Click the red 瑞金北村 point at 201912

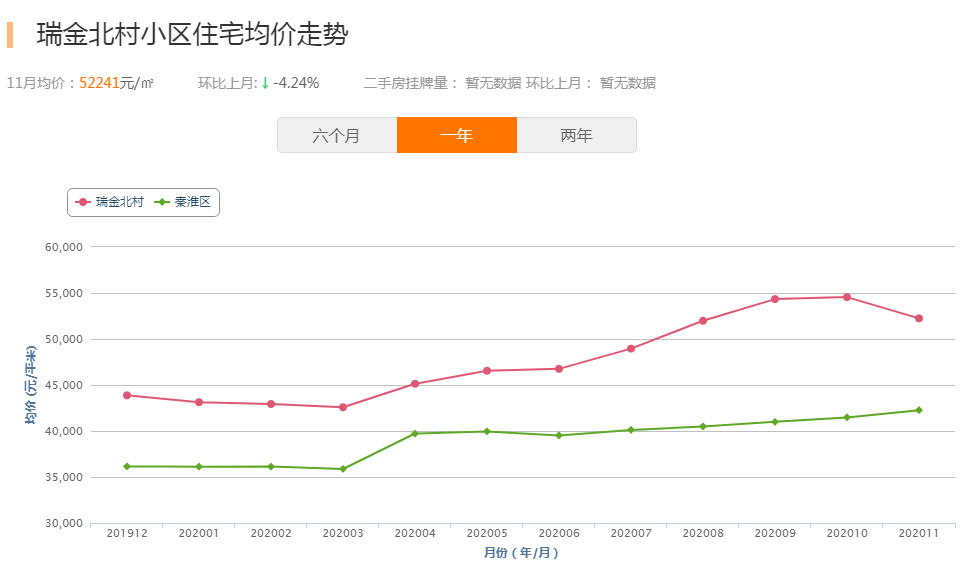127,395
